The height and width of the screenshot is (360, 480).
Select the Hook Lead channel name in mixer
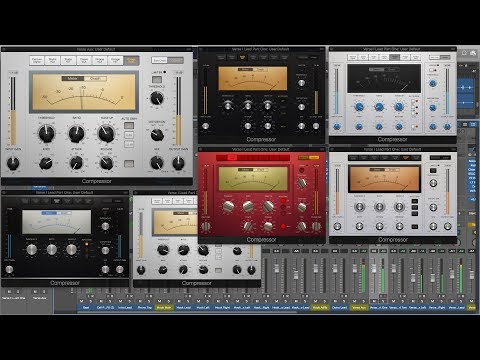click(183, 307)
